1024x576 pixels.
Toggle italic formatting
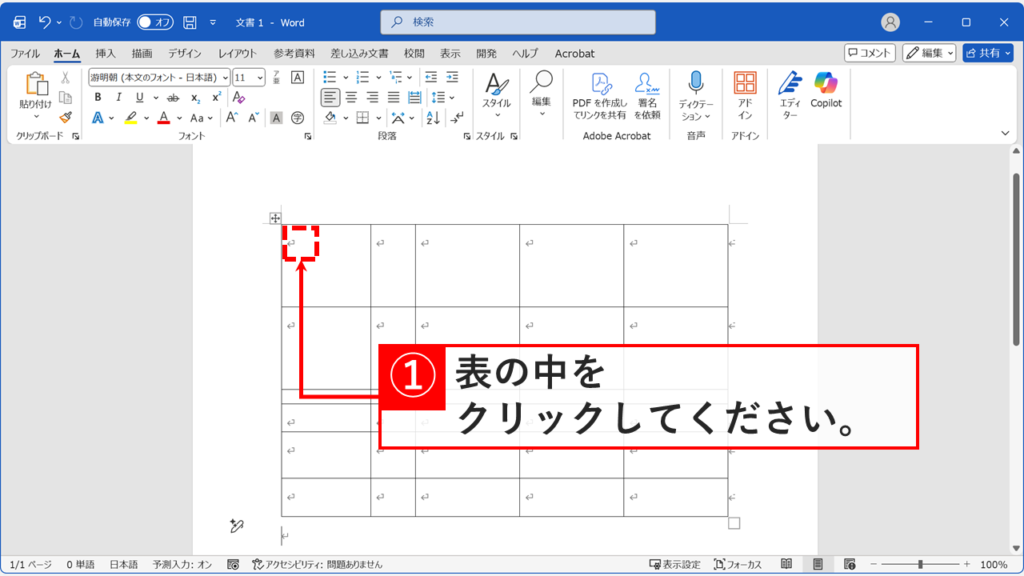(119, 97)
